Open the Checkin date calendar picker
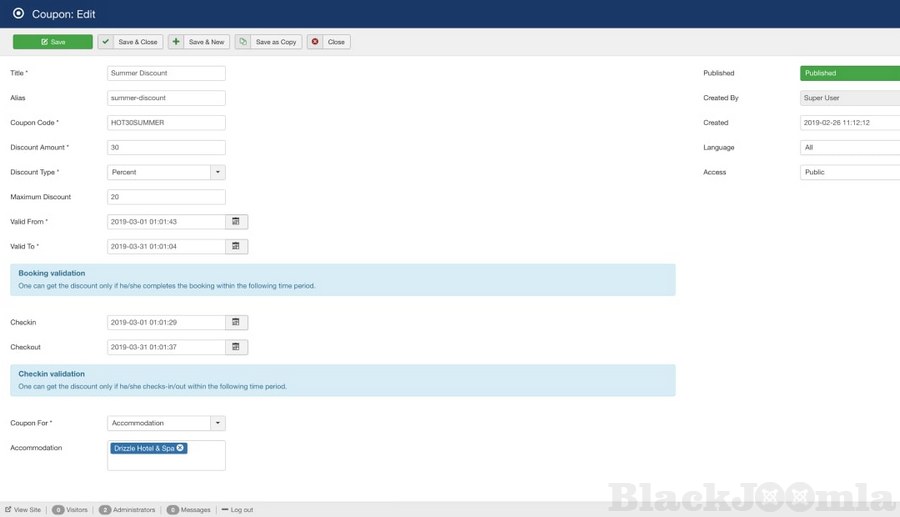Image resolution: width=900 pixels, height=517 pixels. [x=236, y=322]
